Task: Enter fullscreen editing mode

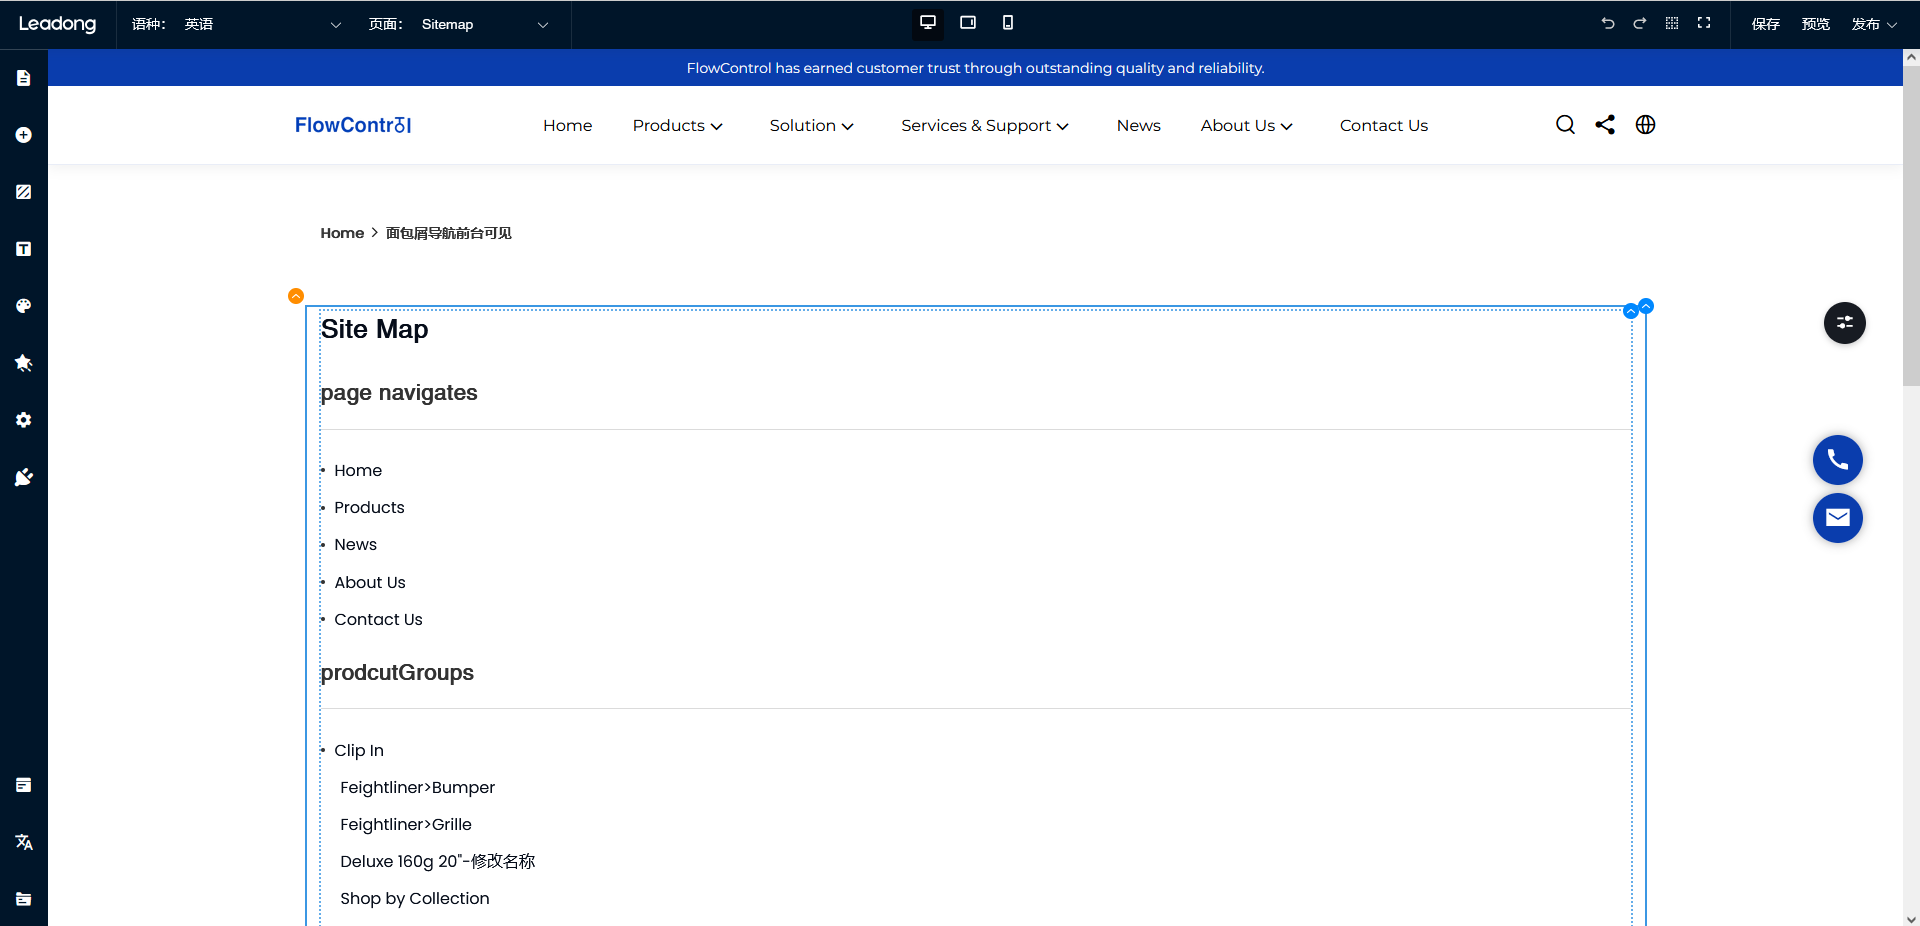Action: [x=1704, y=23]
